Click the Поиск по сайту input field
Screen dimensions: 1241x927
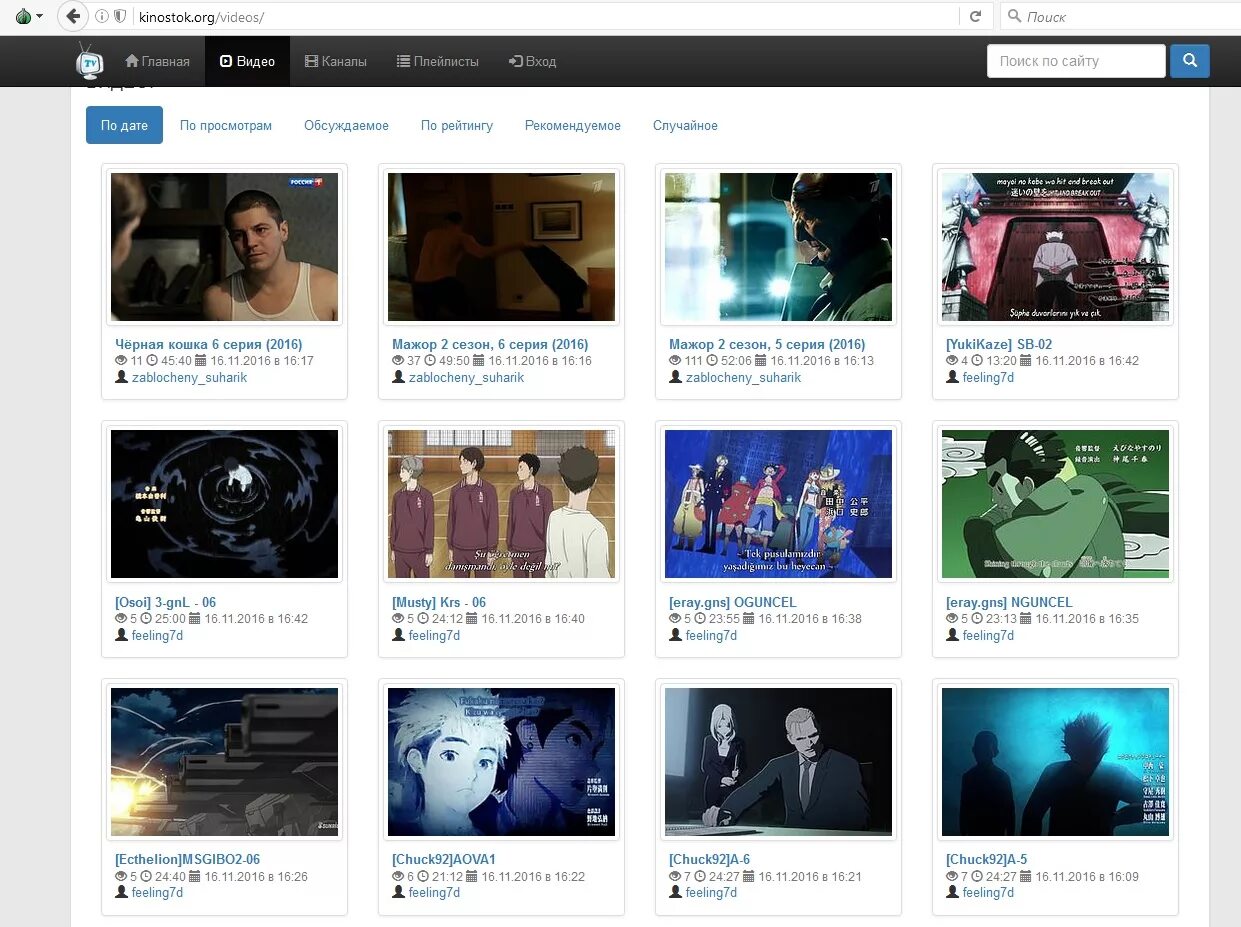pos(1076,61)
